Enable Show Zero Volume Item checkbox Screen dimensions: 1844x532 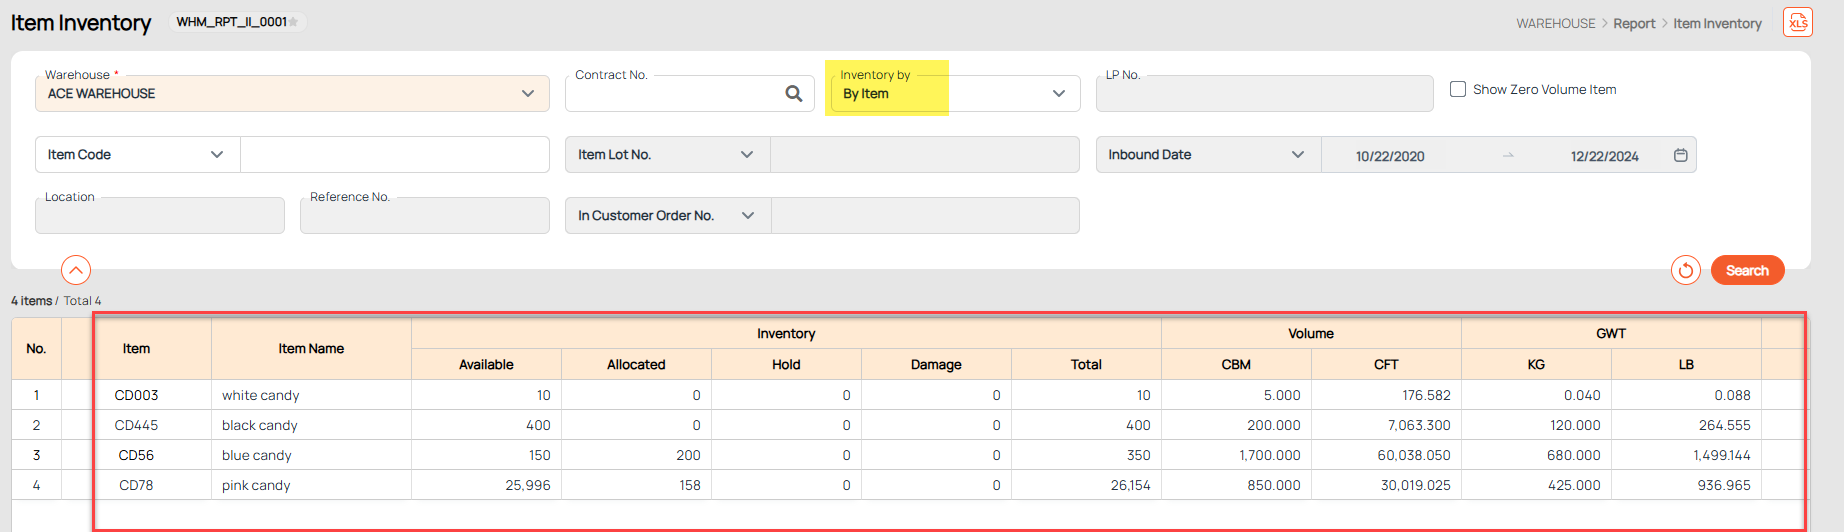[1458, 90]
